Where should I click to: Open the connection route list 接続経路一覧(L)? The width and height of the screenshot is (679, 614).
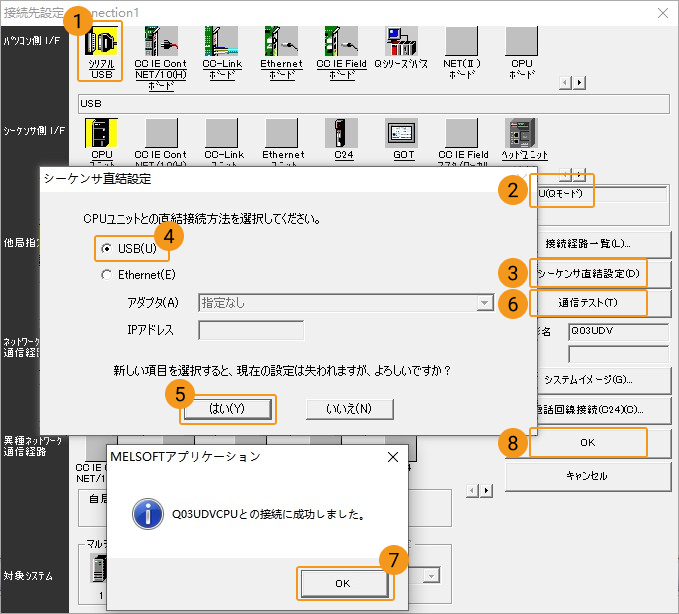[x=605, y=244]
